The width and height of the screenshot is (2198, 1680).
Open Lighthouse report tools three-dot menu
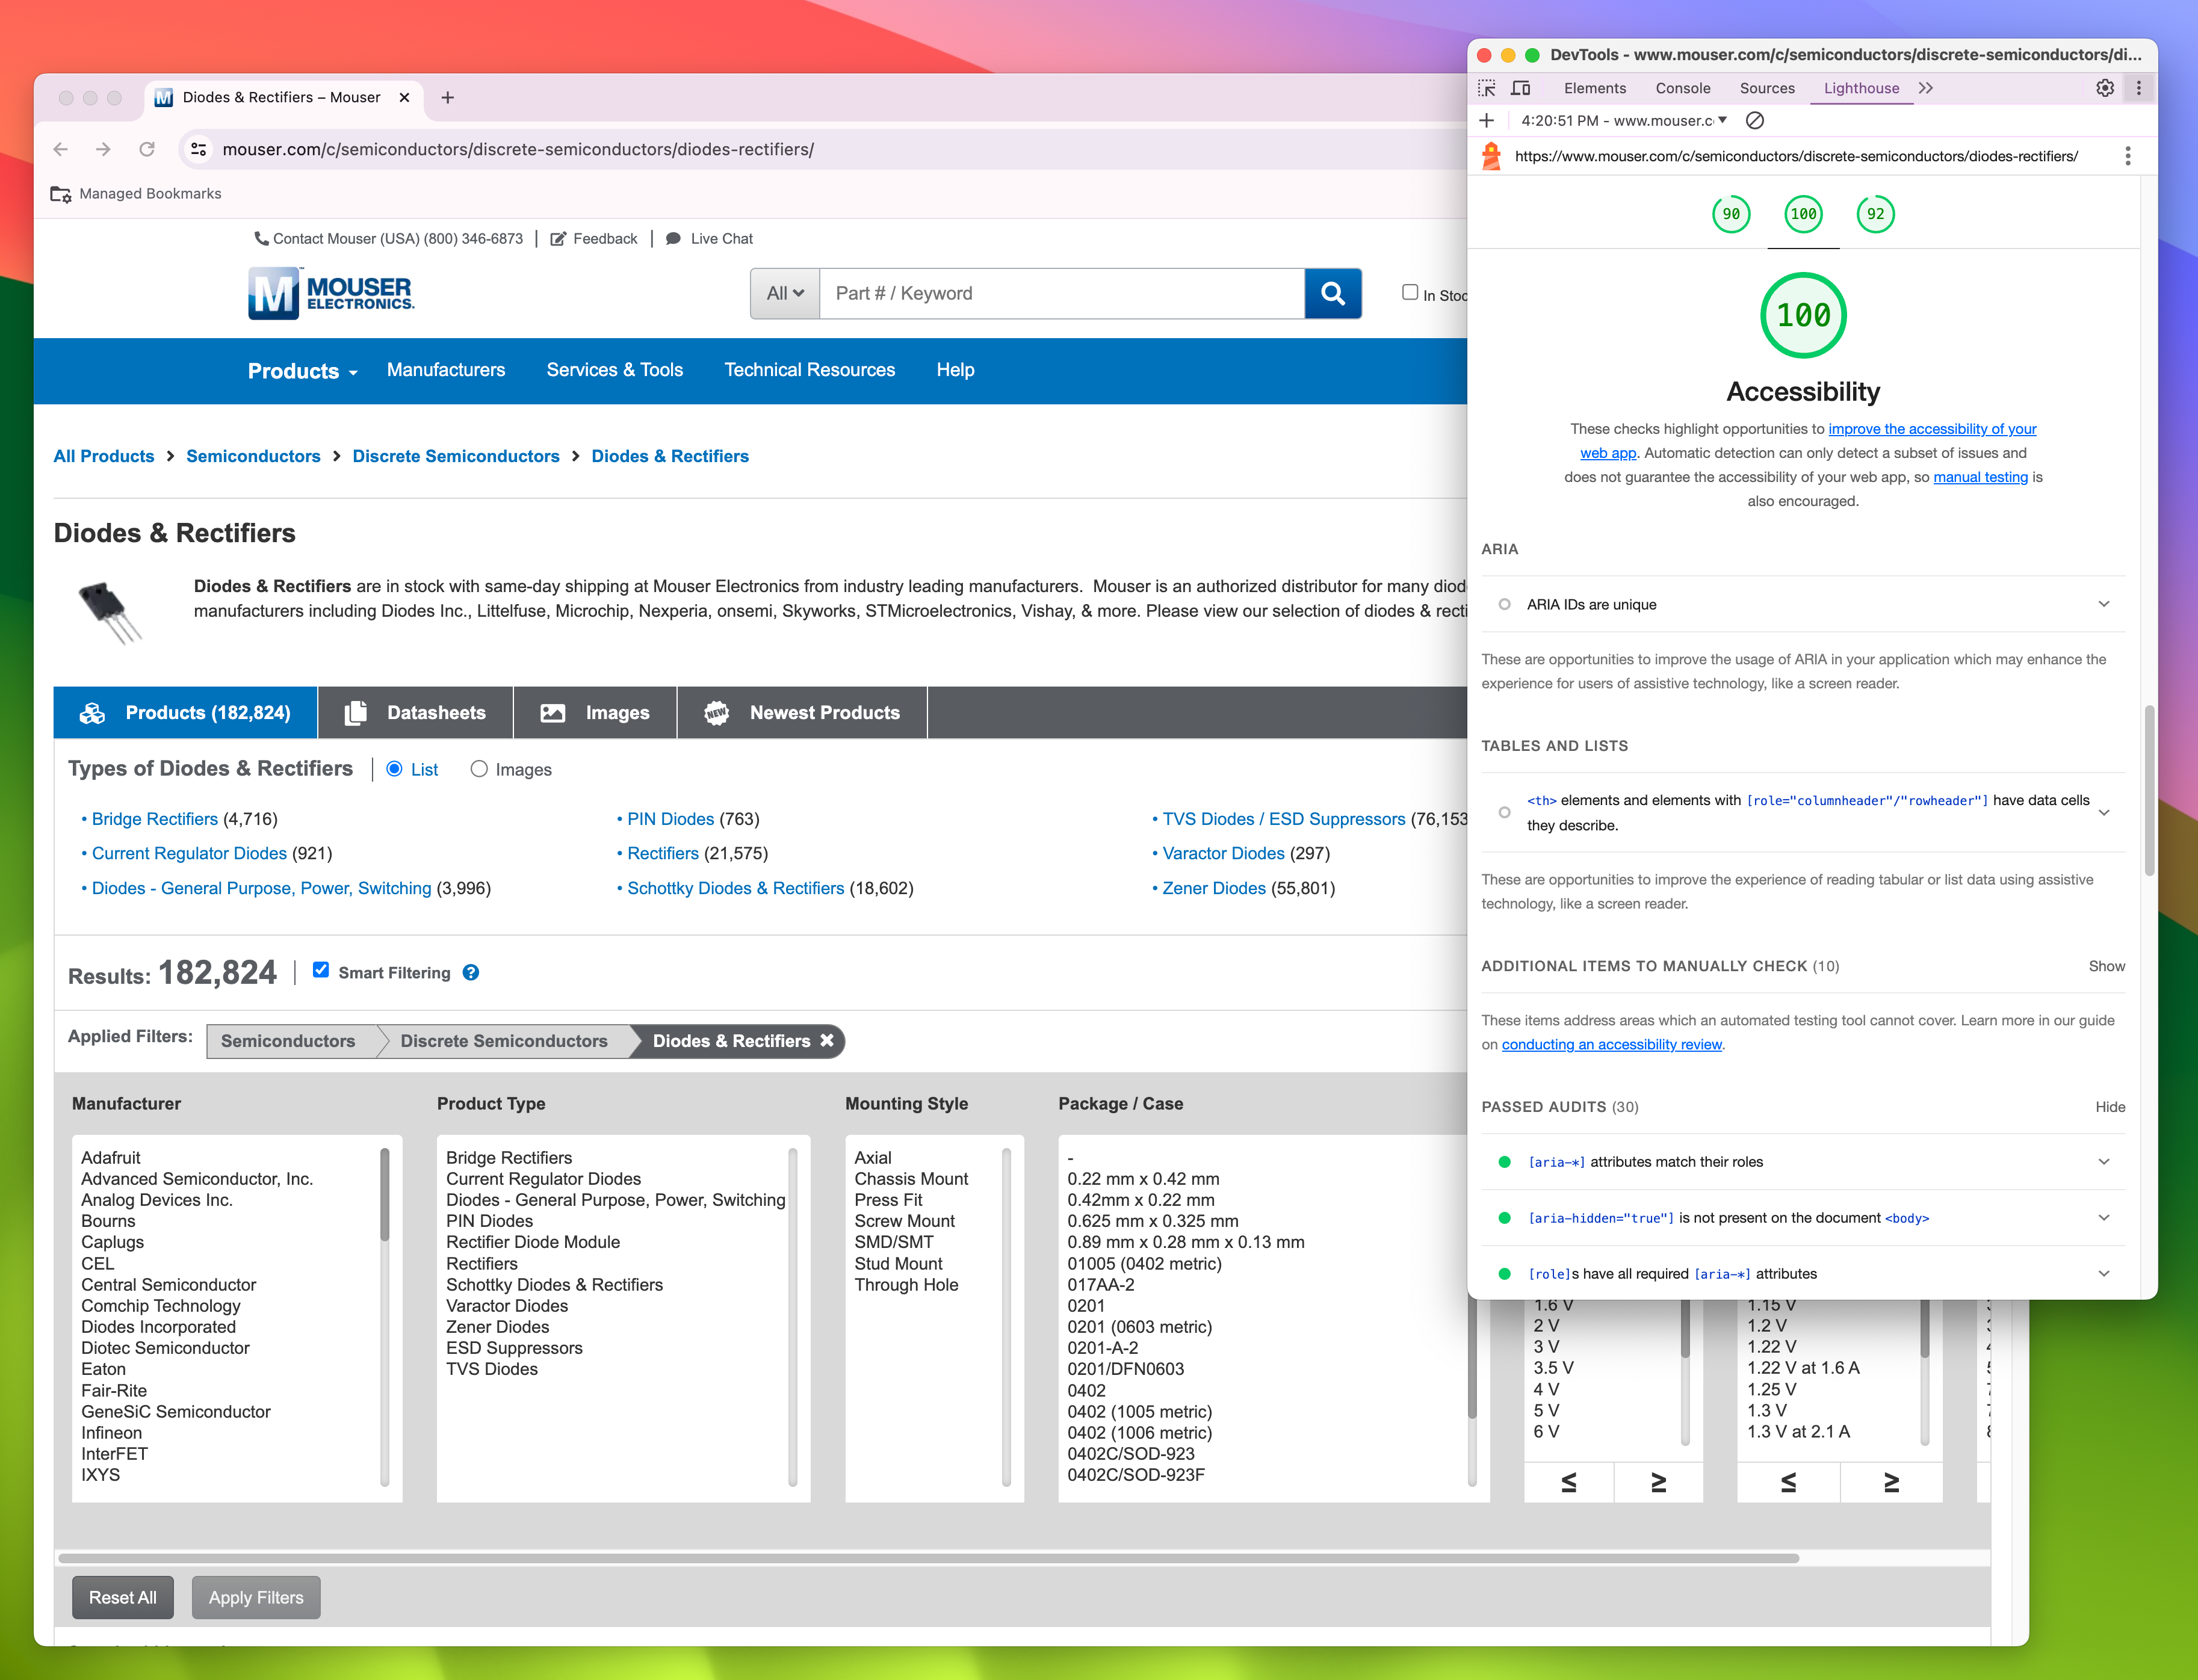coord(2127,156)
